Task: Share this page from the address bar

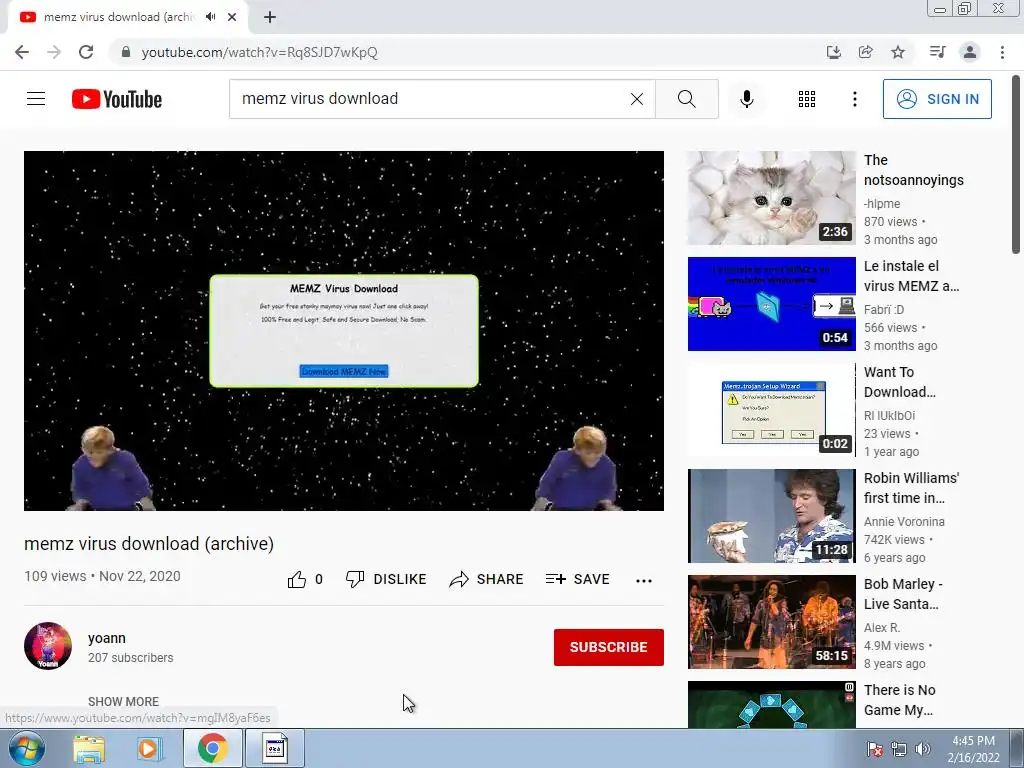Action: (865, 52)
